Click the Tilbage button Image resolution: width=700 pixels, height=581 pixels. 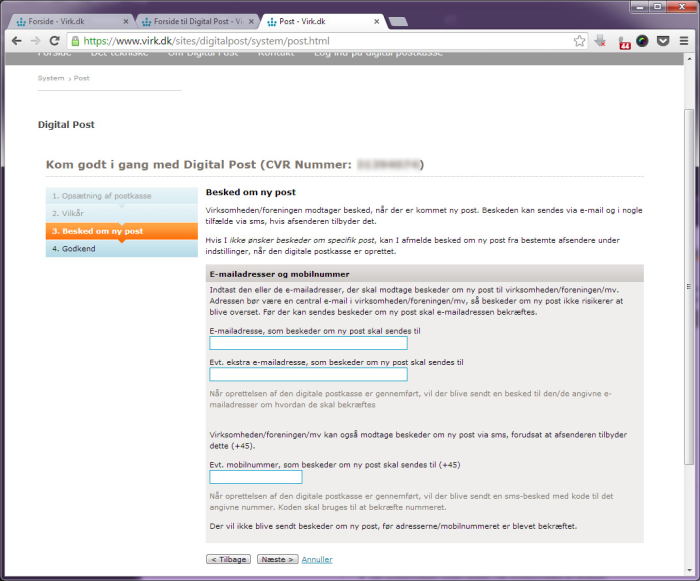229,560
